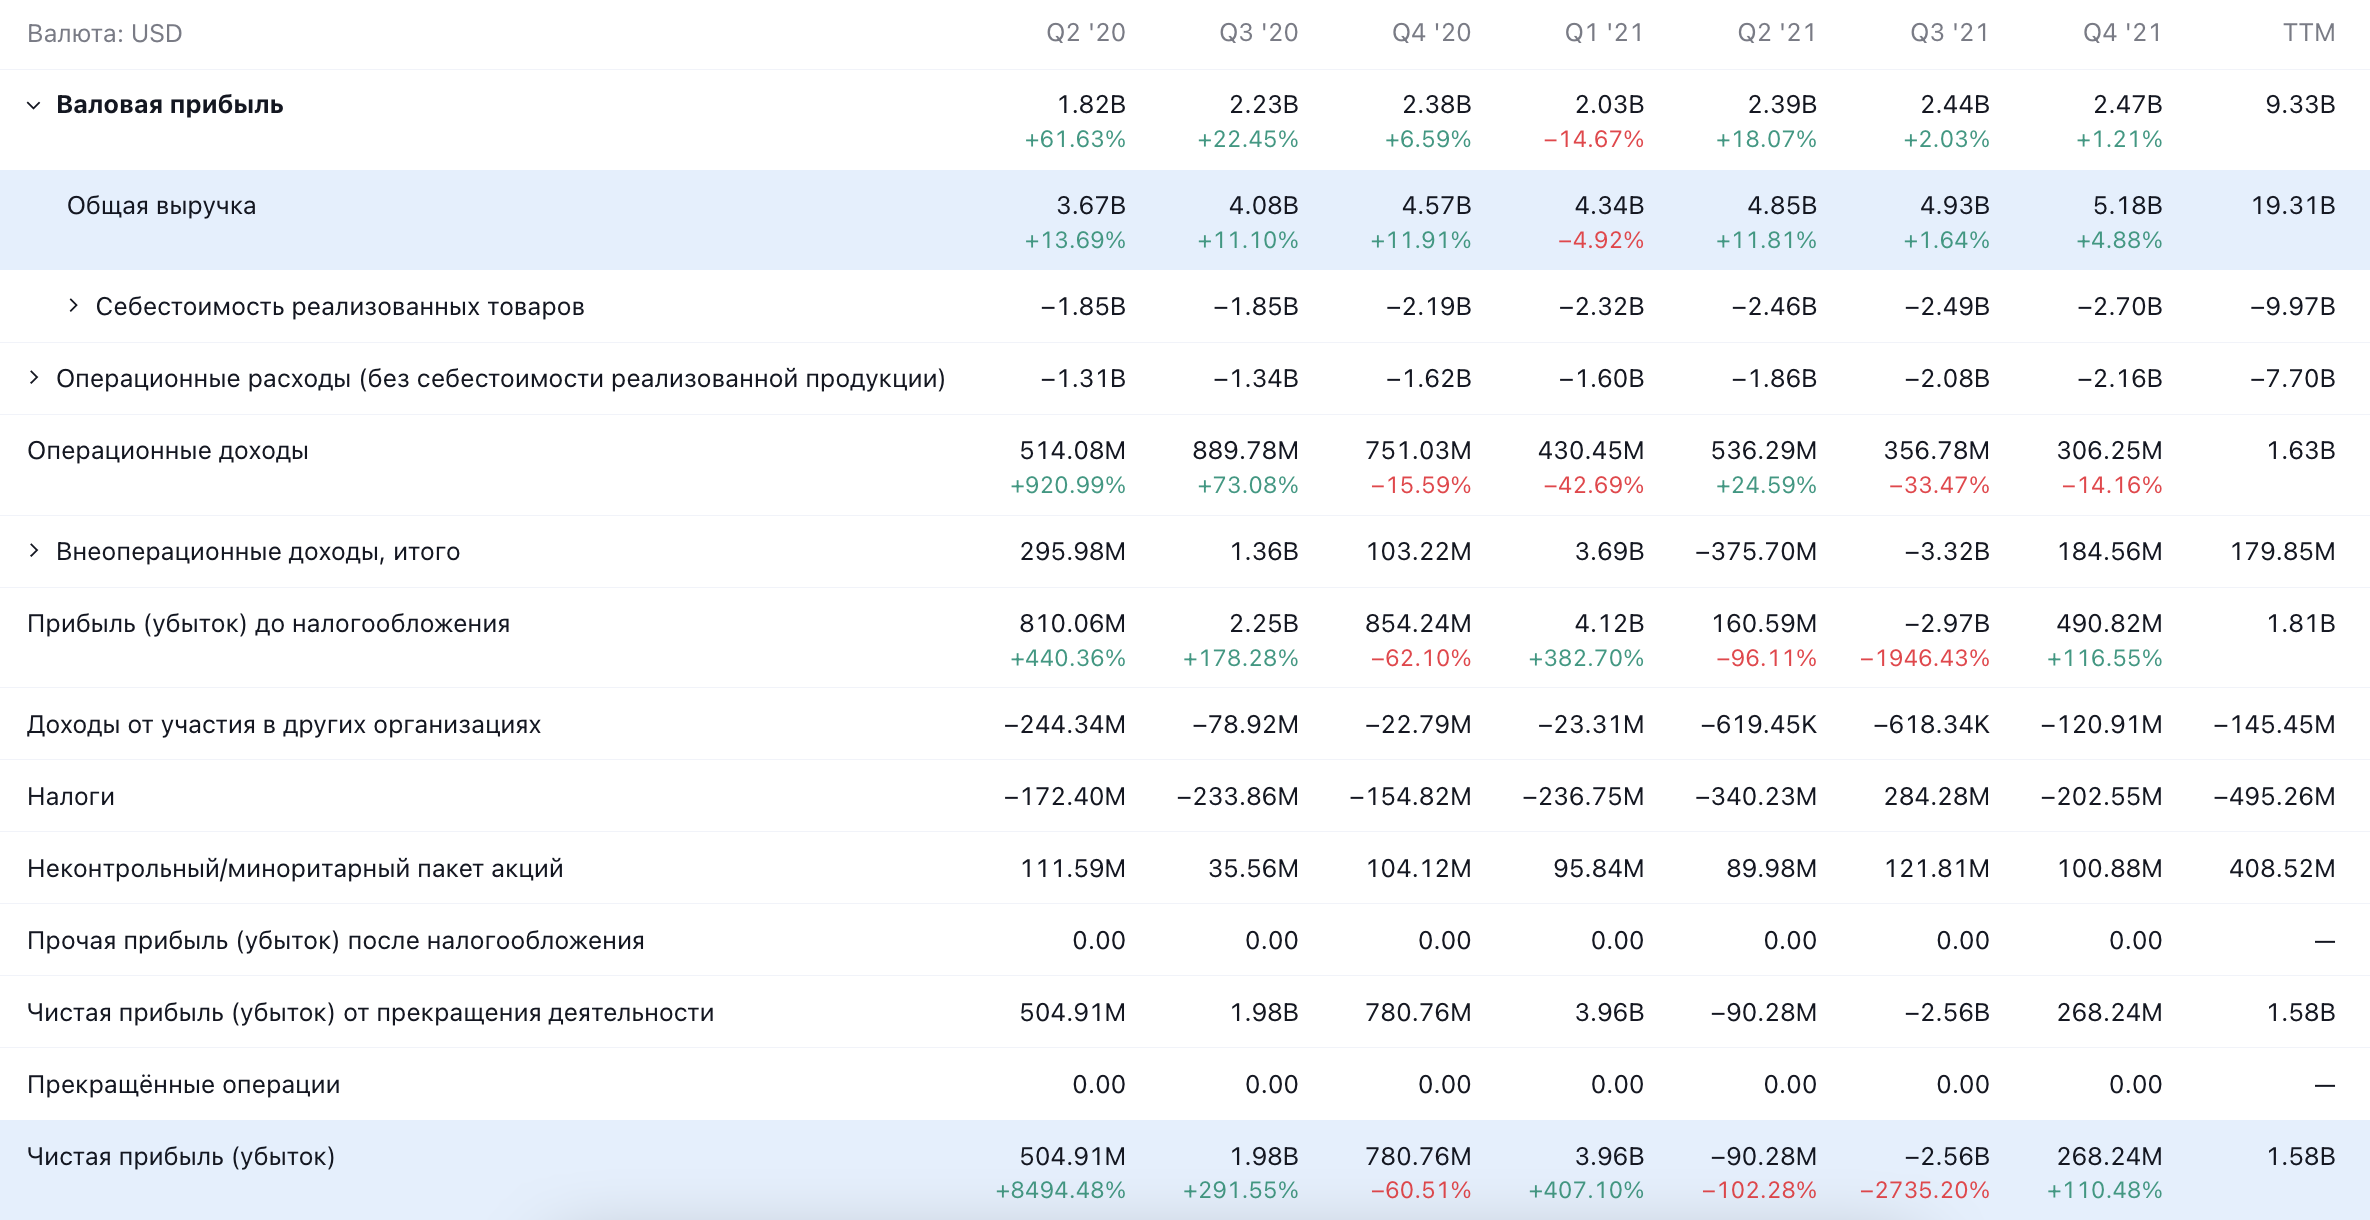The width and height of the screenshot is (2370, 1220).
Task: Click equity income value −619.45K
Action: click(1759, 724)
